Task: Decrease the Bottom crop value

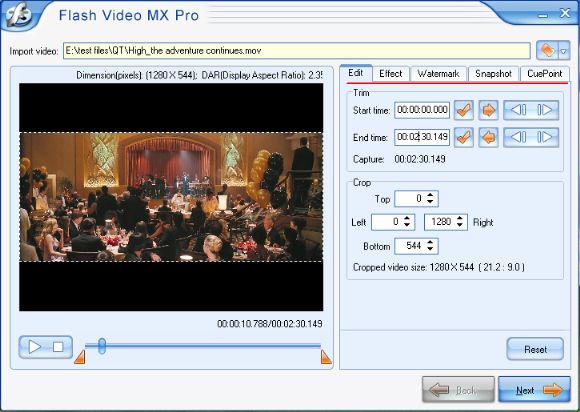Action: 430,249
